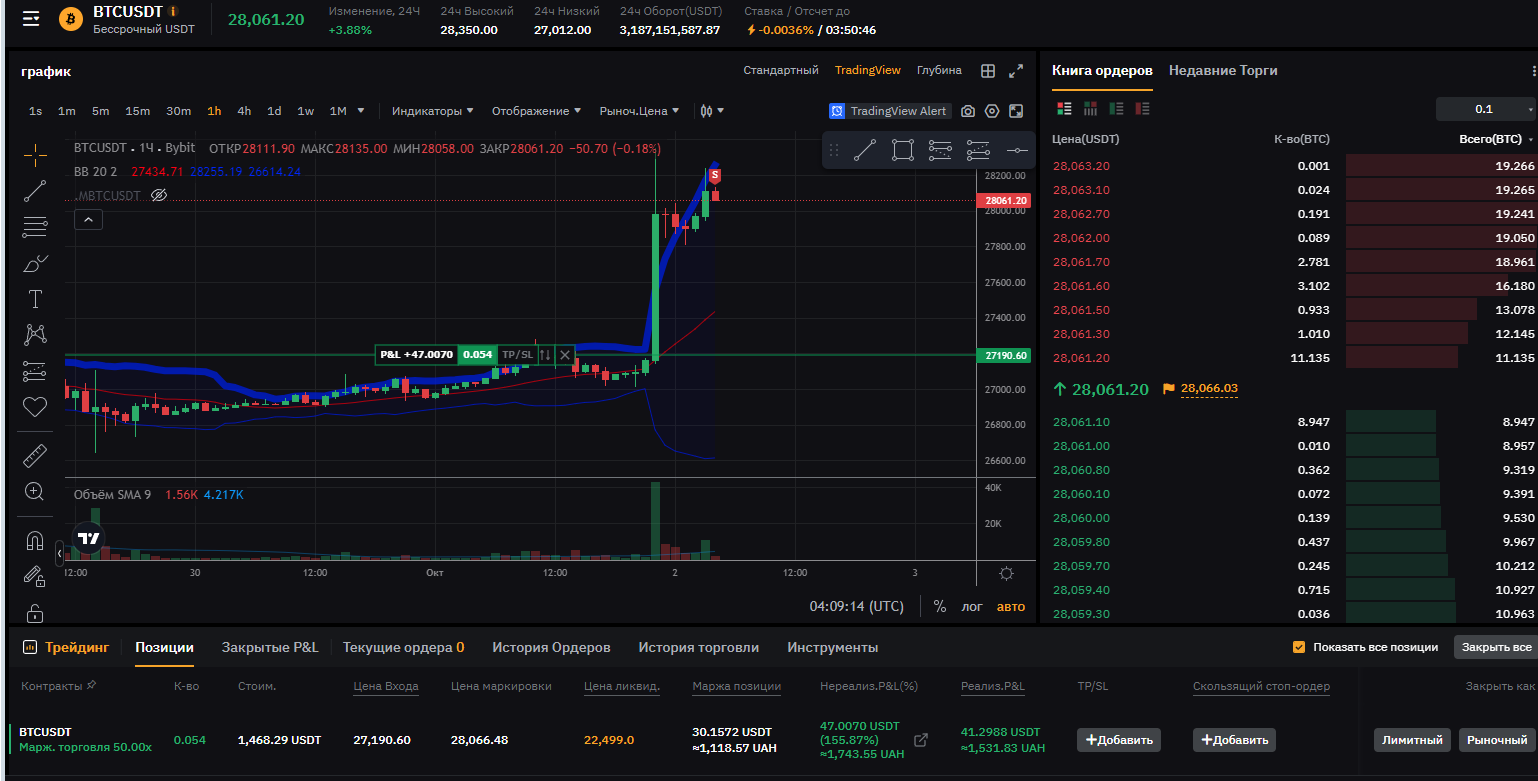
Task: Click the TradingView Alert button
Action: (888, 111)
